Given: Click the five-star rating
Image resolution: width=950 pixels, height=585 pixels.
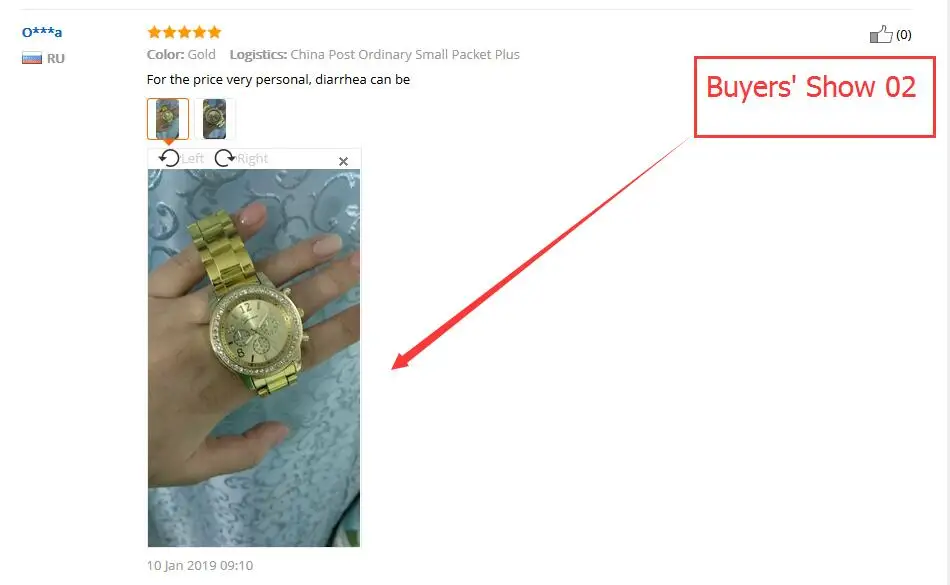Looking at the screenshot, I should tap(185, 32).
